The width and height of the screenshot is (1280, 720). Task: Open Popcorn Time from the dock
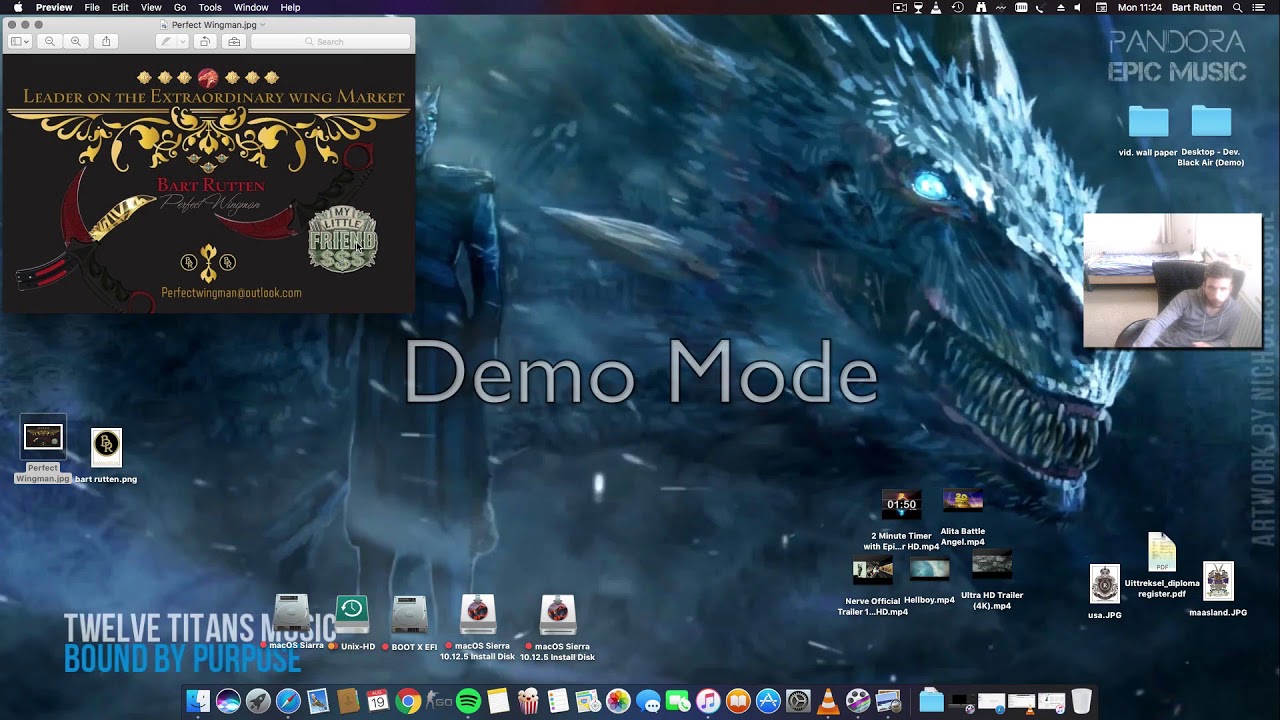528,702
